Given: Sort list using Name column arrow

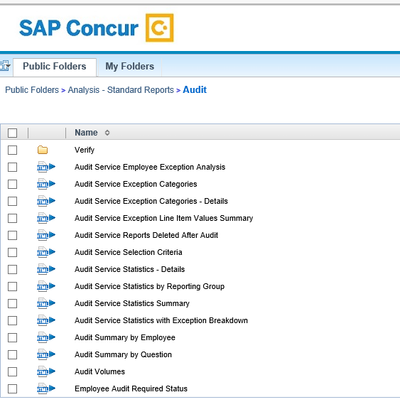Looking at the screenshot, I should (x=107, y=133).
